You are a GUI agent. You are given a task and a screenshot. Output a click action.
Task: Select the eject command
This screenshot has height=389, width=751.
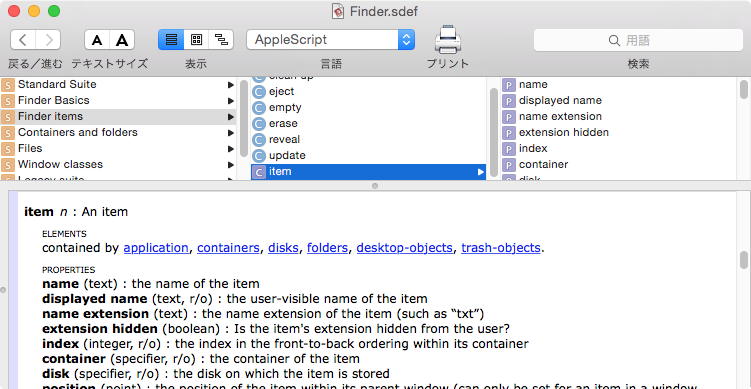tap(368, 92)
